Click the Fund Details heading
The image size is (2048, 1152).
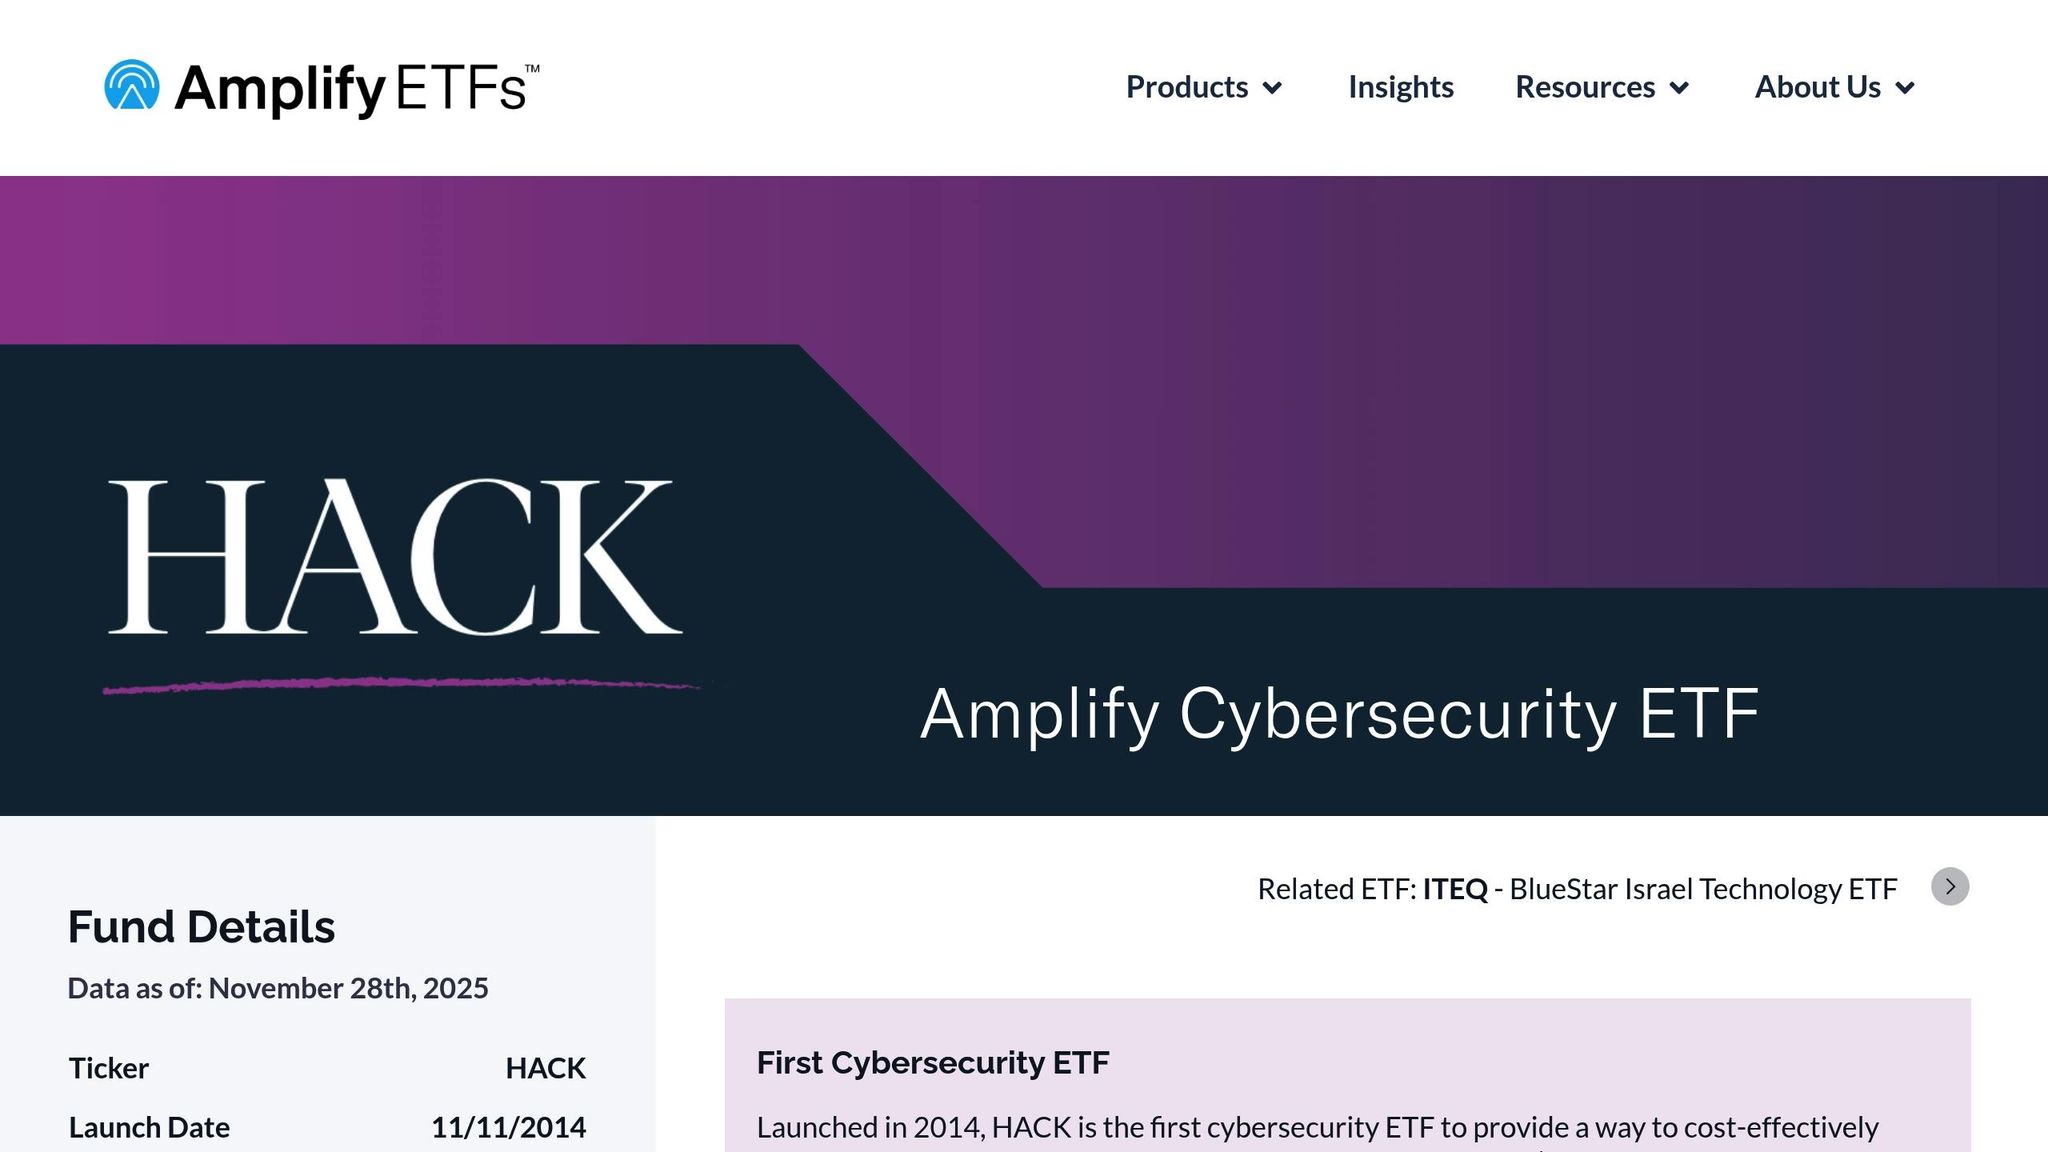point(201,928)
